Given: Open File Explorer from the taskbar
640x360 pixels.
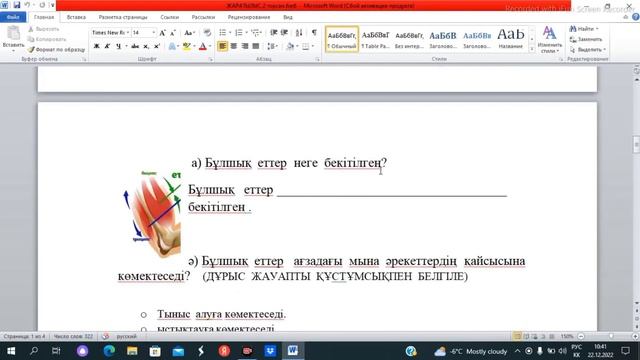Looking at the screenshot, I should click(x=132, y=351).
